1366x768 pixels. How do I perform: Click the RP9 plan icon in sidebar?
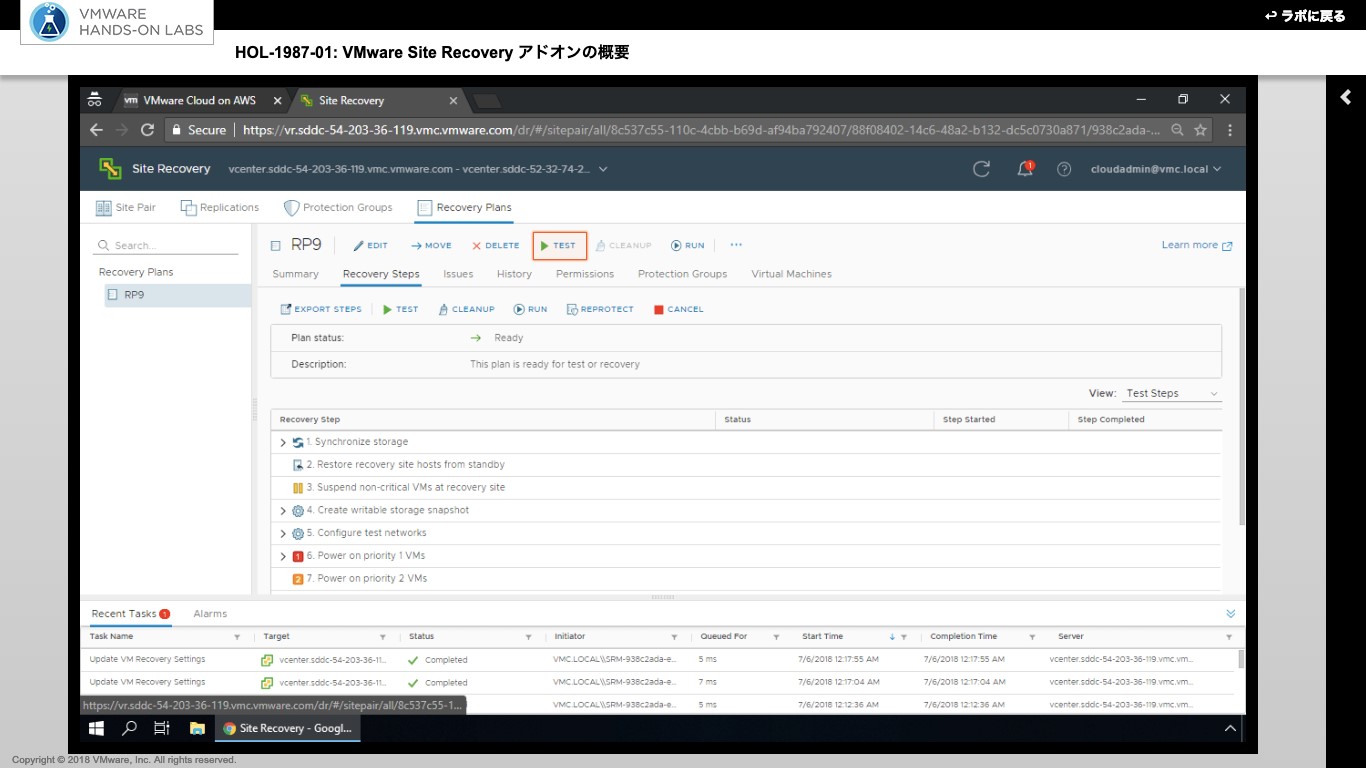(113, 295)
